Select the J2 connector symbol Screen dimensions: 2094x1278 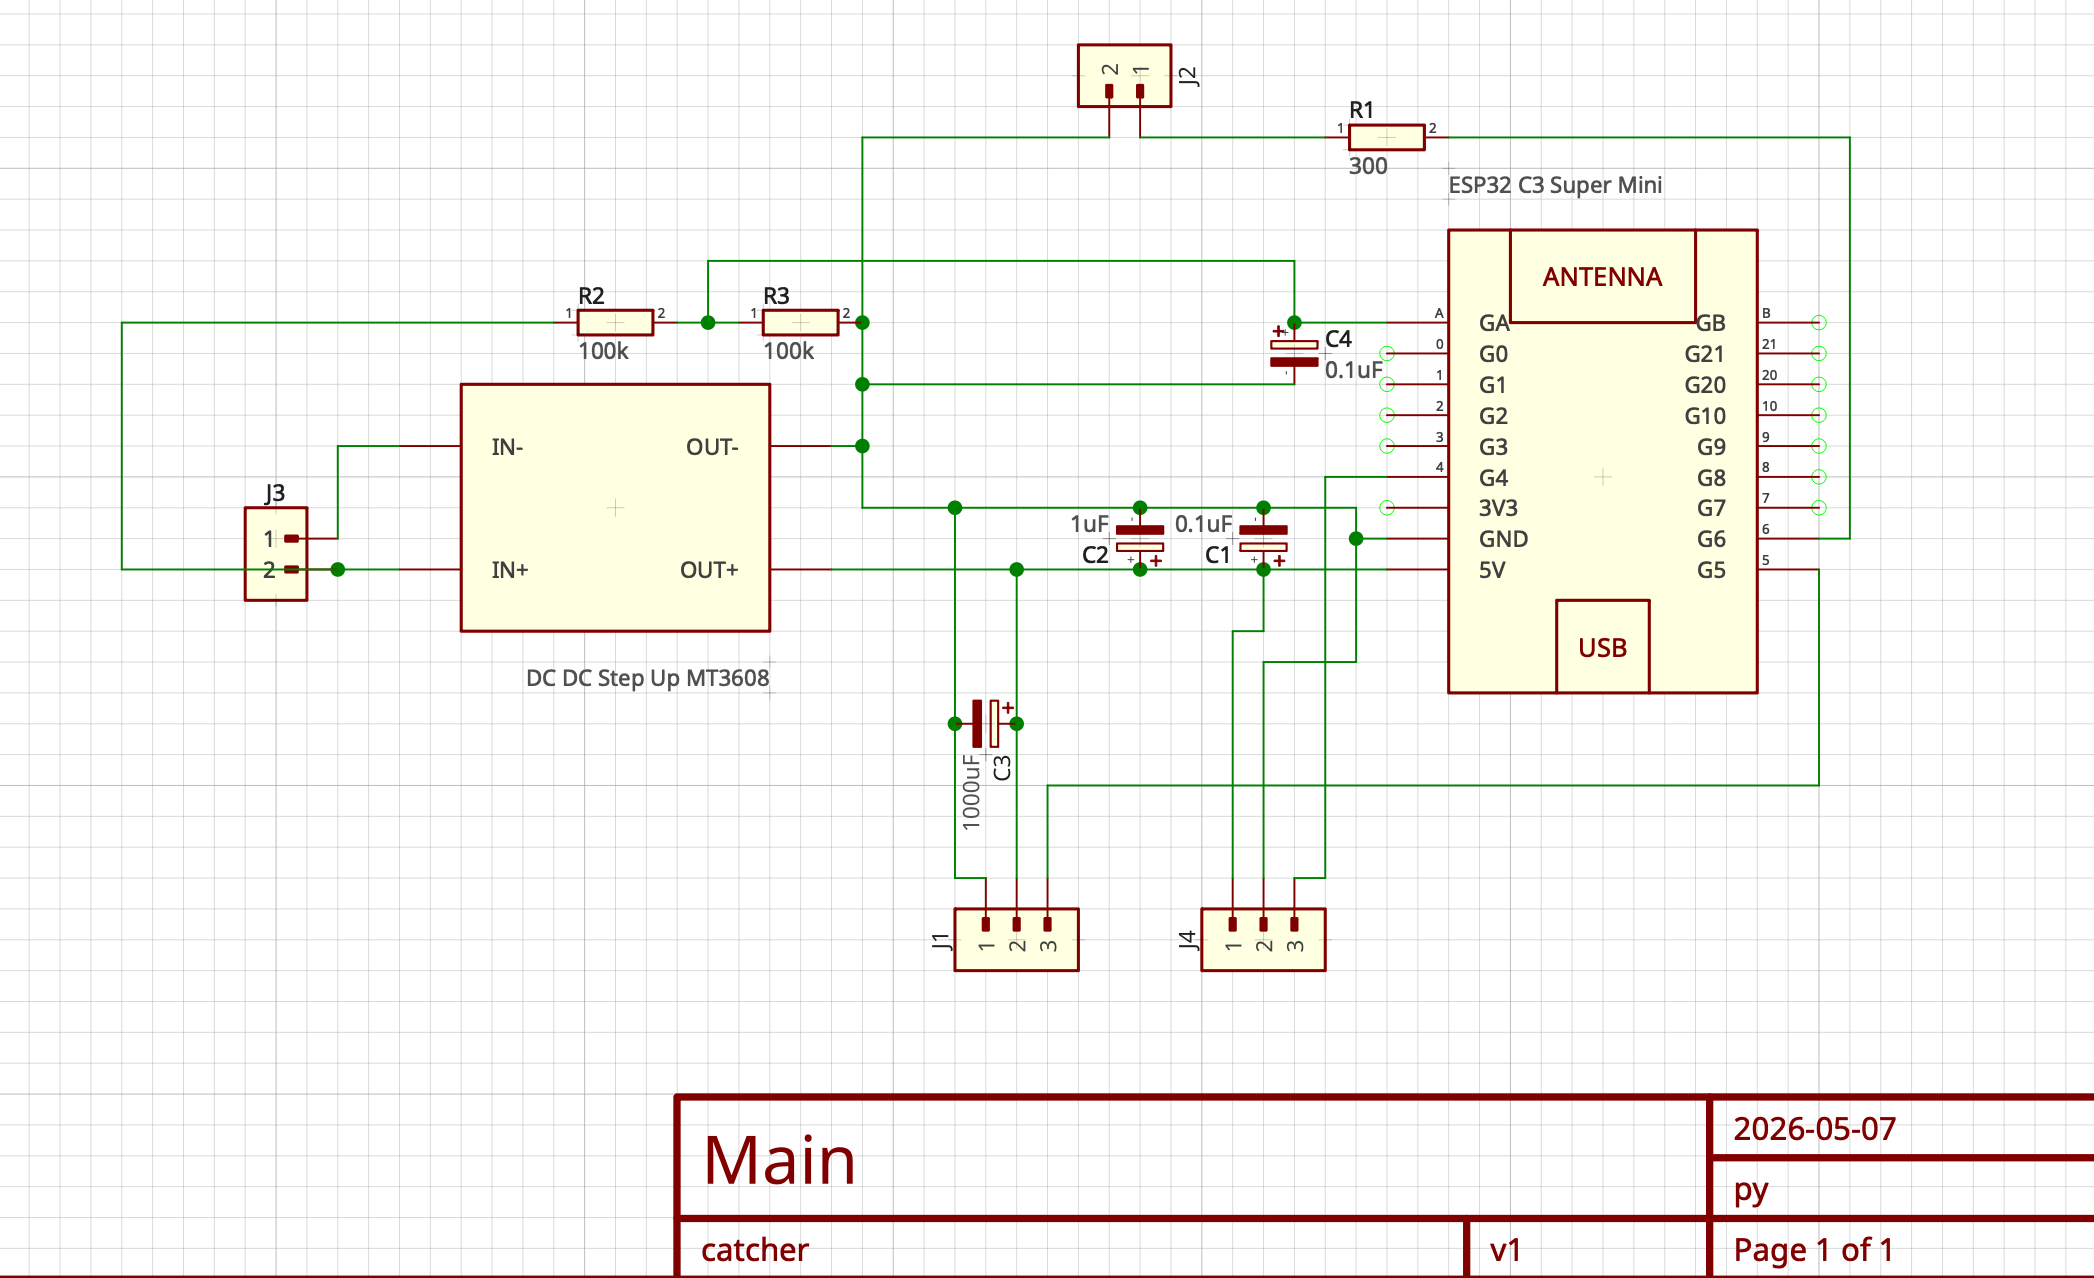tap(1124, 76)
